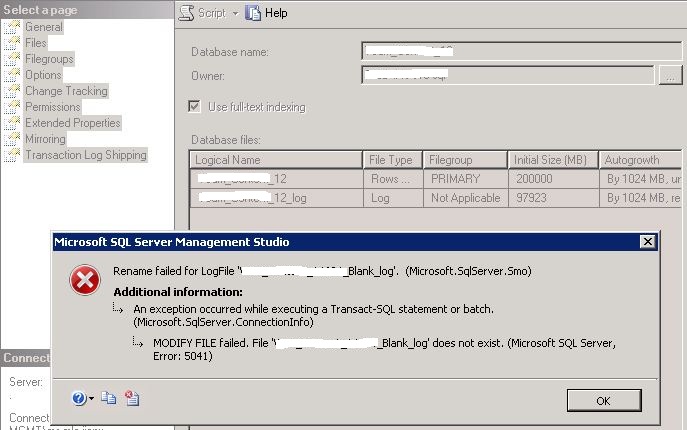Image resolution: width=687 pixels, height=430 pixels.
Task: Open the help options dropdown arrow
Action: [x=91, y=398]
